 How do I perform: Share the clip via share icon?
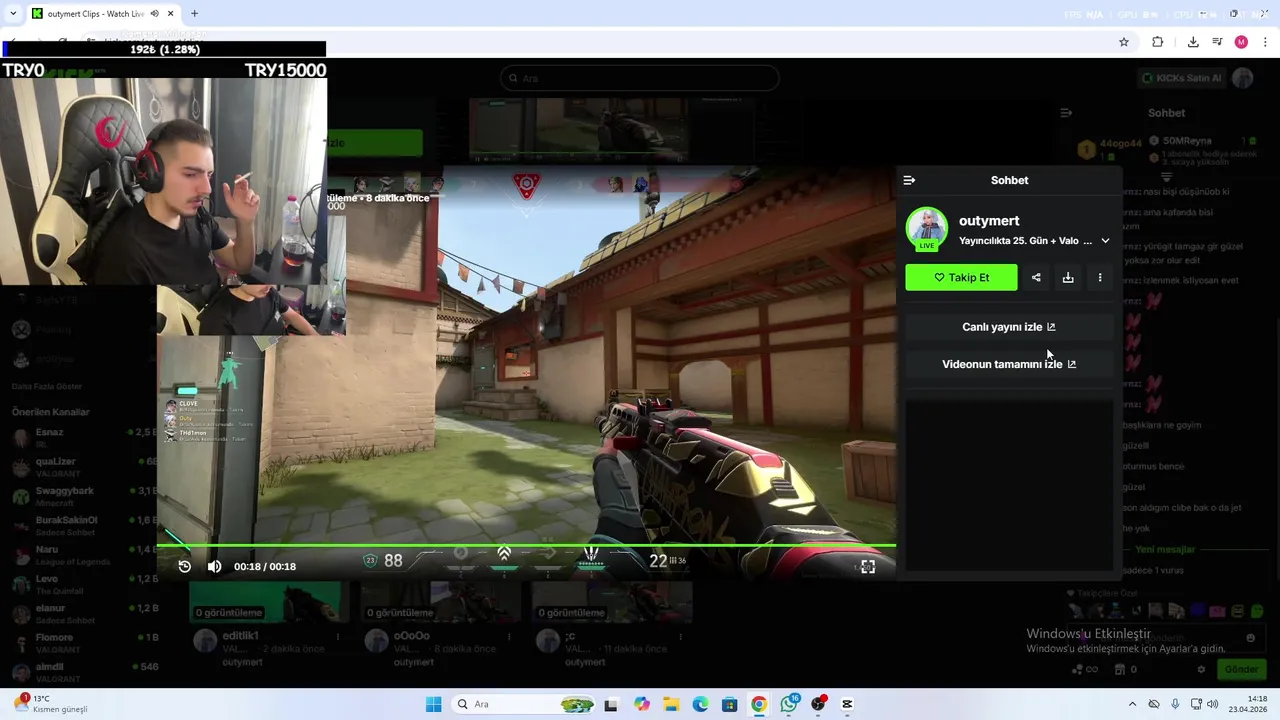tap(1036, 278)
